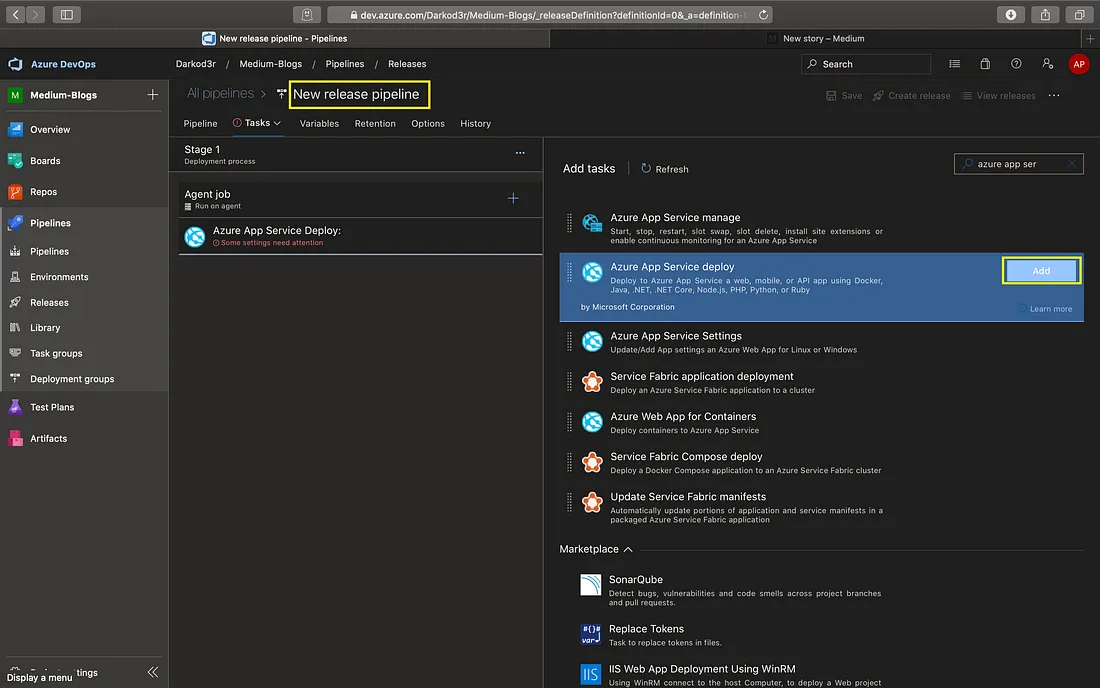
Task: Open the Test Plans sidebar icon
Action: point(15,407)
